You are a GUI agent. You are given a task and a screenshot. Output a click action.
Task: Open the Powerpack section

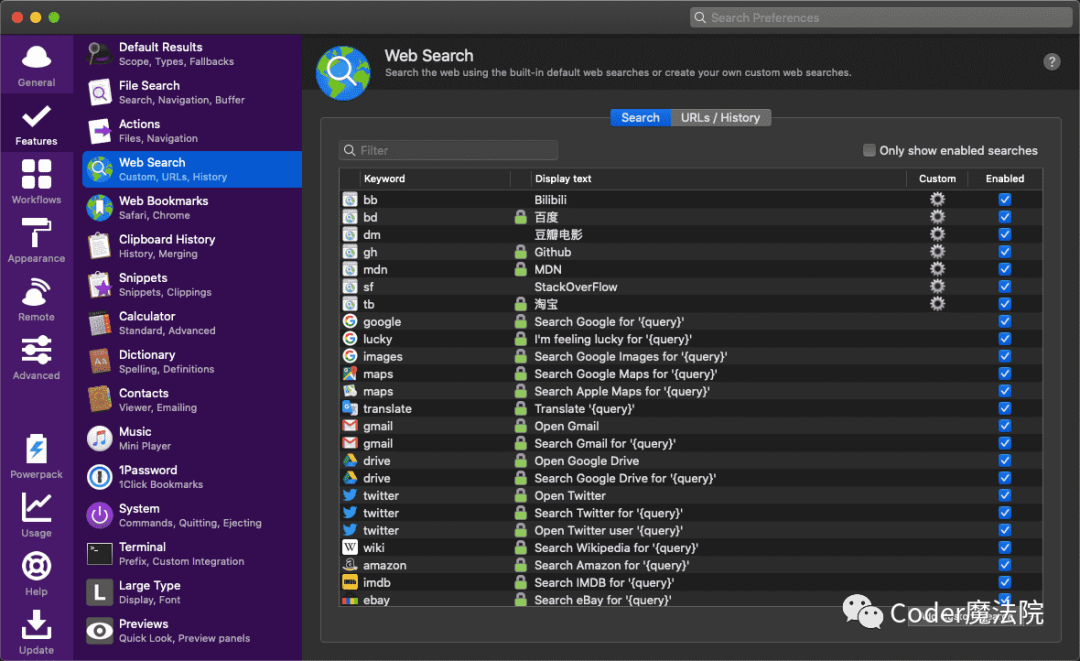click(x=37, y=457)
